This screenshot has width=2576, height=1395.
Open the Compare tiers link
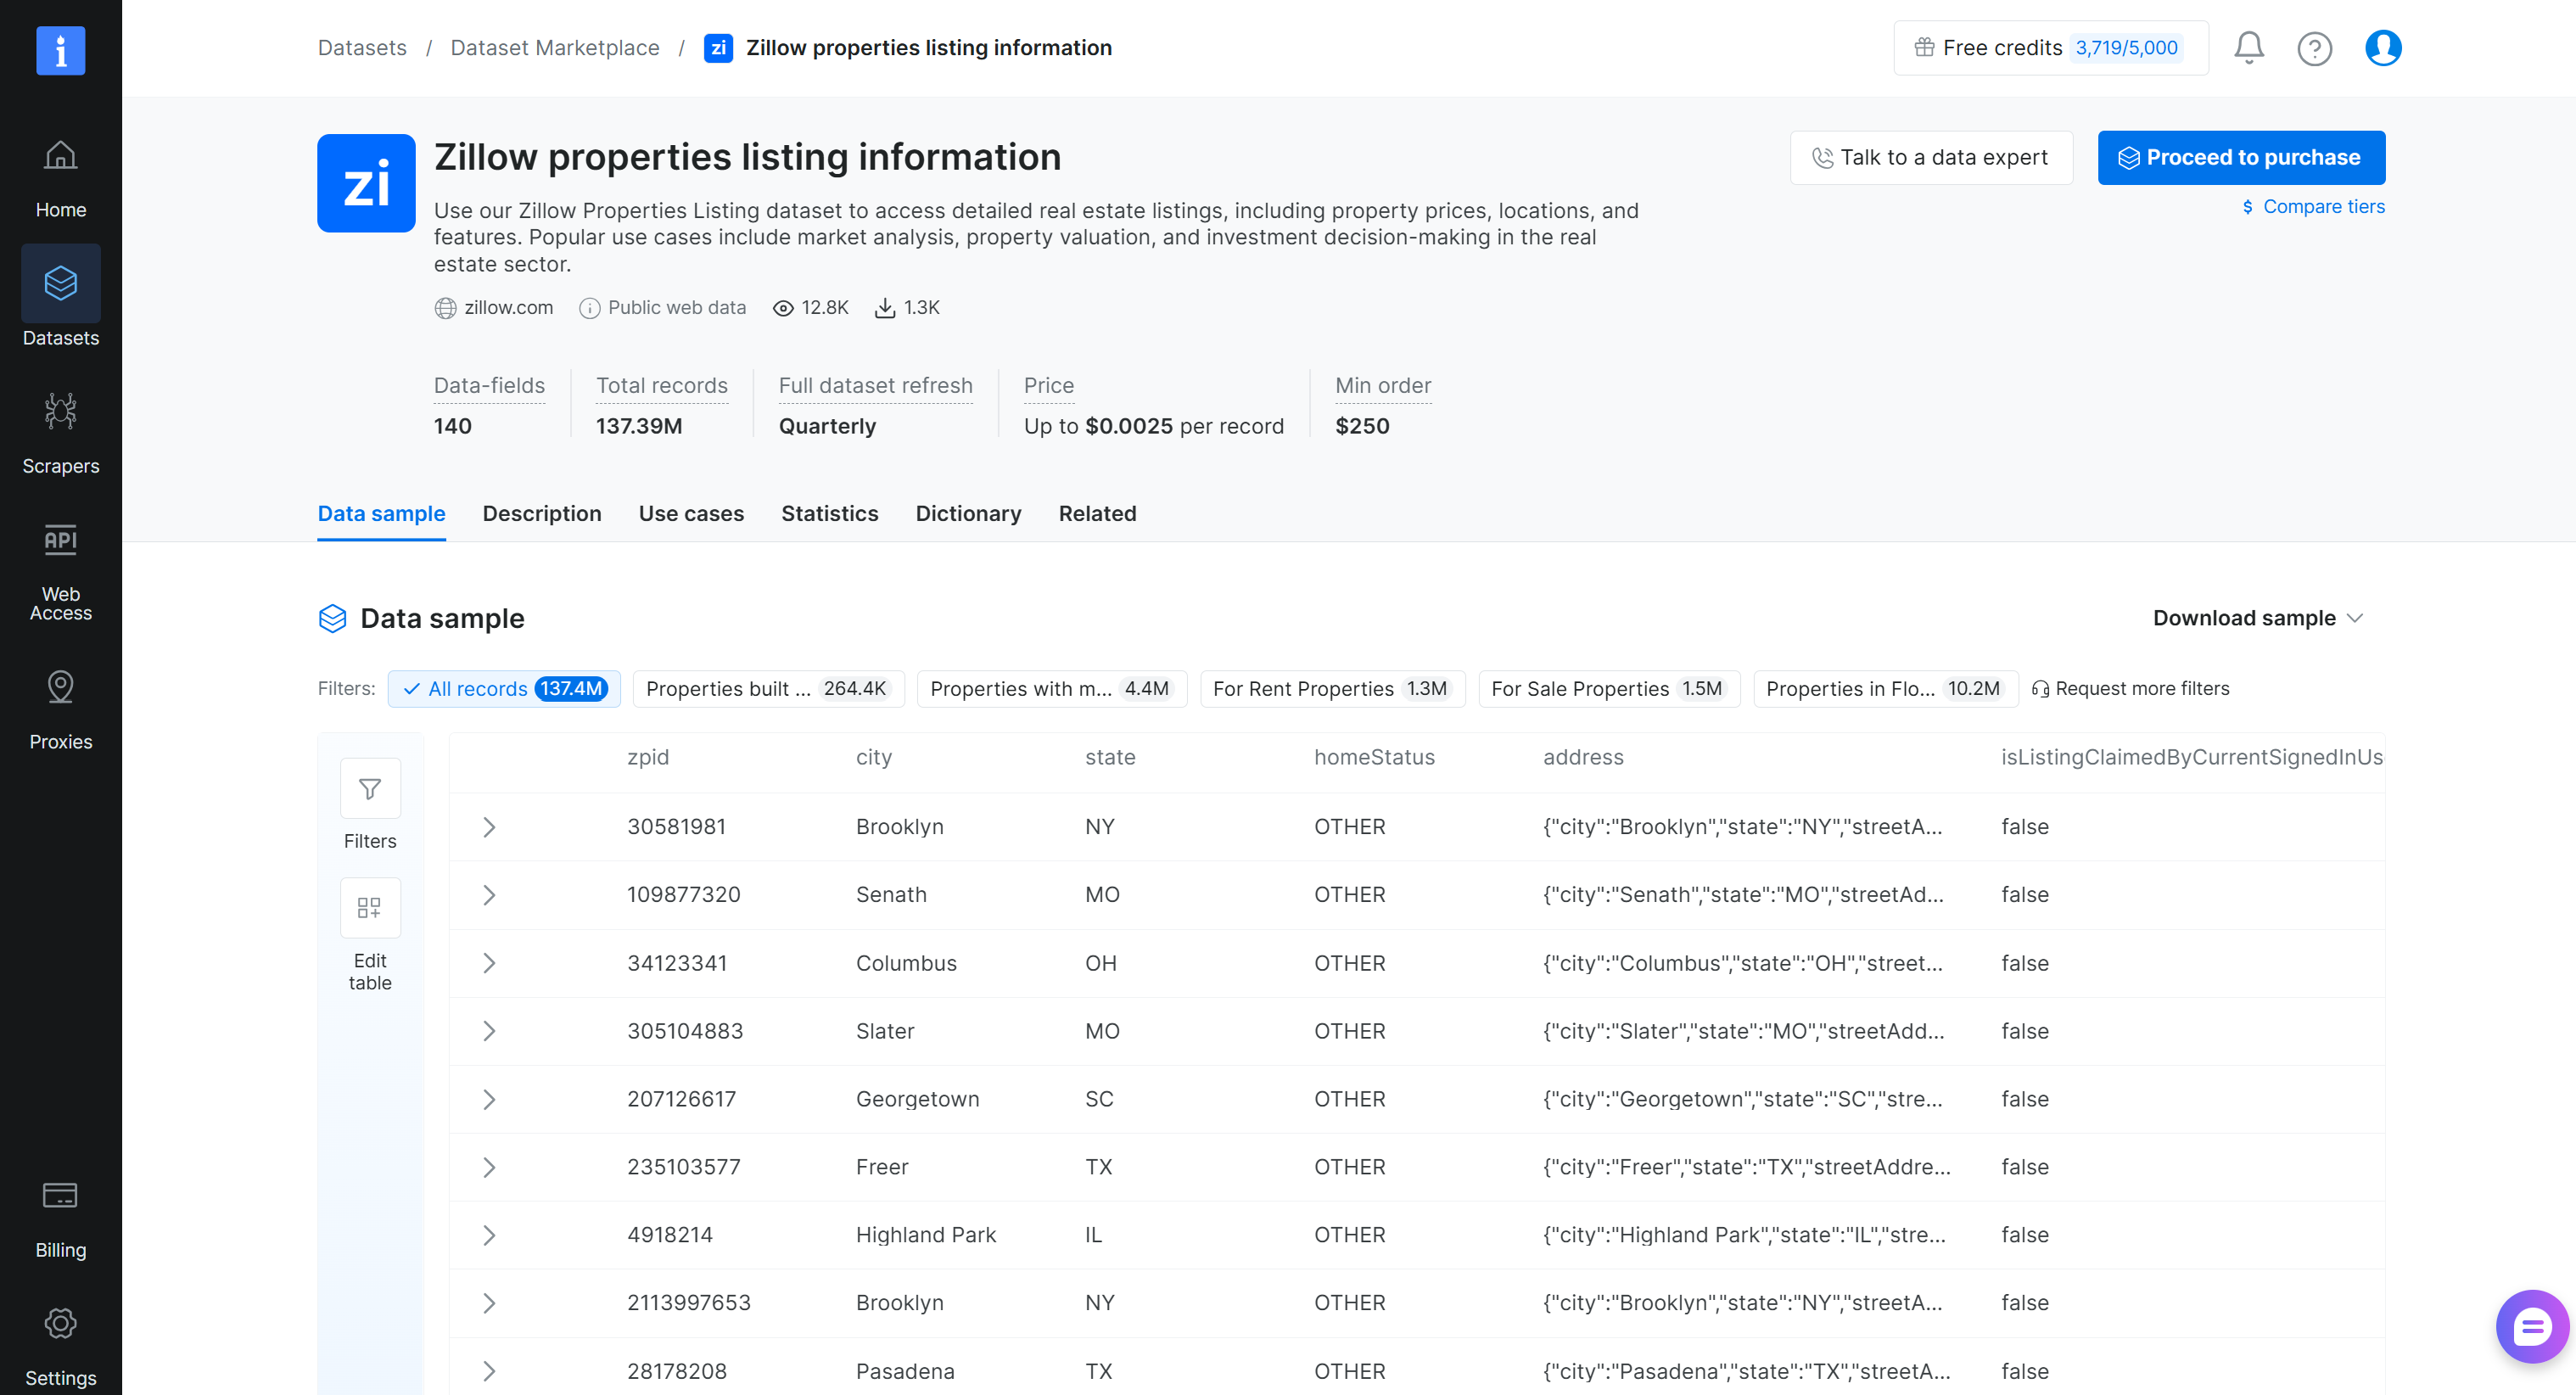click(2313, 207)
